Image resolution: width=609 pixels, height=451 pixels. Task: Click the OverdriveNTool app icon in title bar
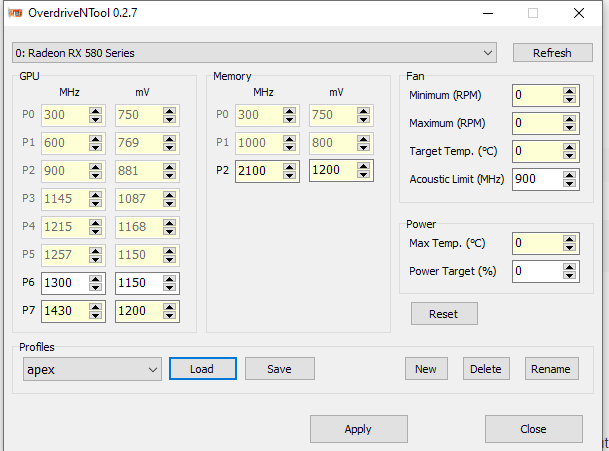(x=15, y=13)
